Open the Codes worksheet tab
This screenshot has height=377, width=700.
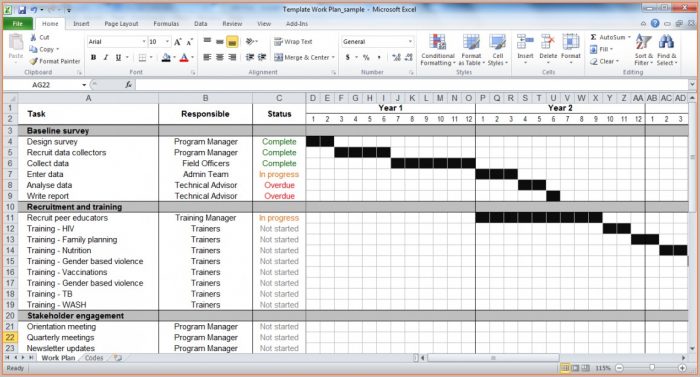[x=94, y=358]
